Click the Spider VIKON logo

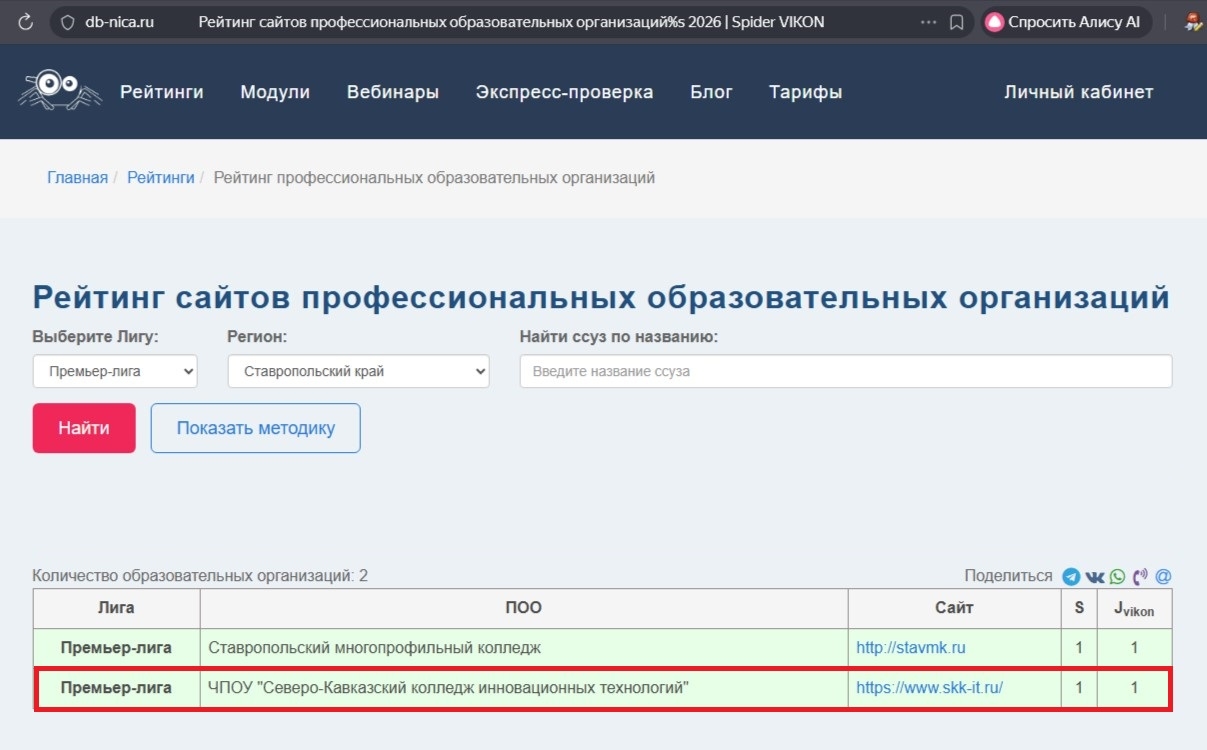(x=60, y=90)
